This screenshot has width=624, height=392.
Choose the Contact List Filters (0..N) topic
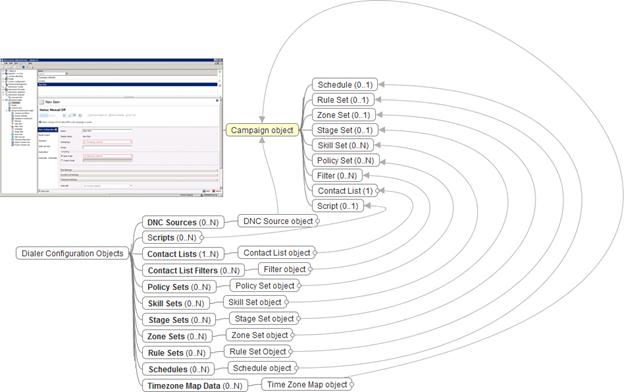coord(193,271)
